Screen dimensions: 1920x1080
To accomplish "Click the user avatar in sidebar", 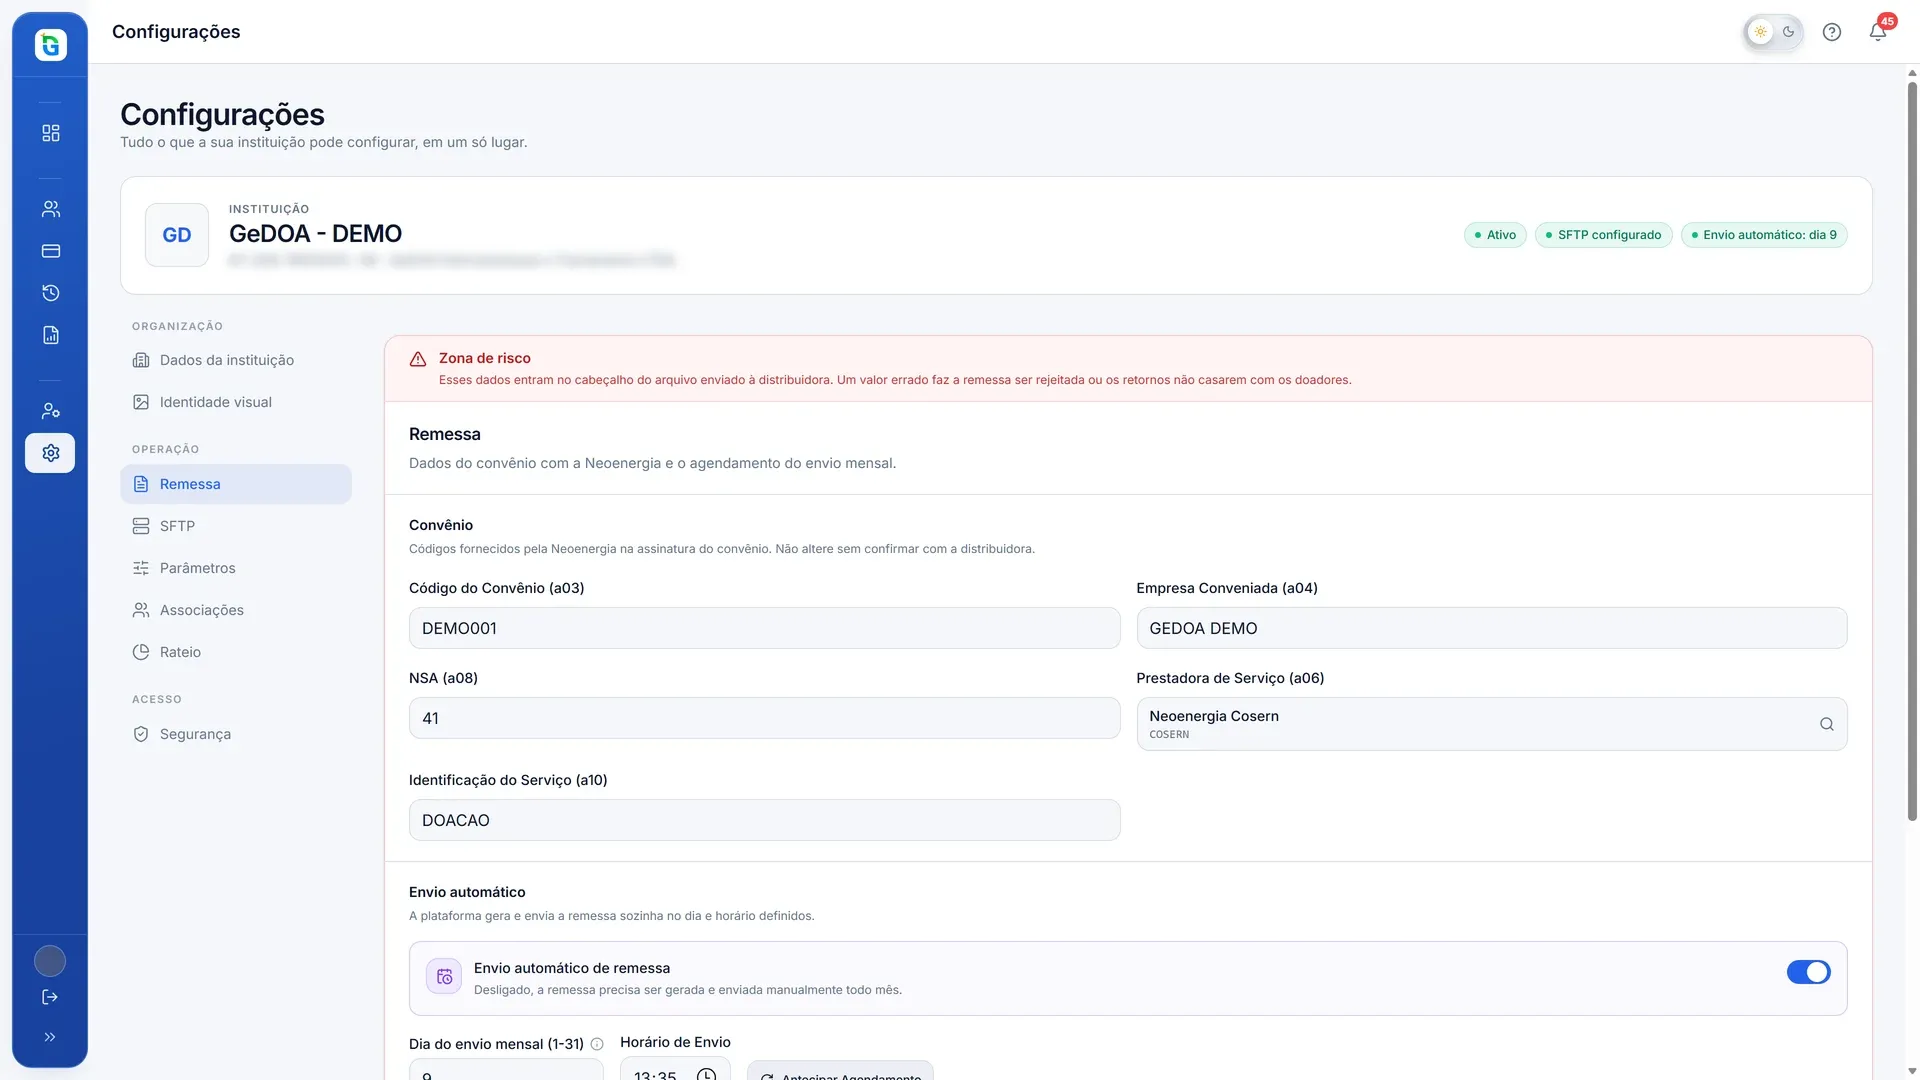I will pos(50,961).
